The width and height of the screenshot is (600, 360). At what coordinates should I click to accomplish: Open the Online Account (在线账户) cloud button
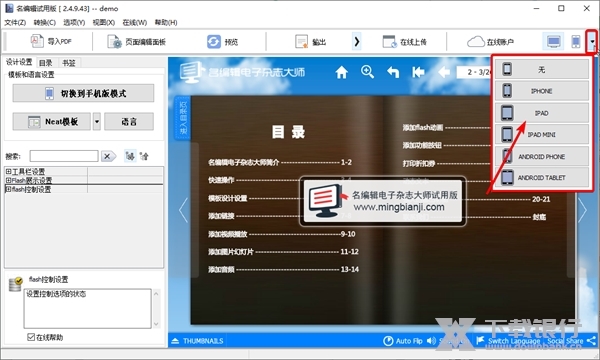(491, 42)
